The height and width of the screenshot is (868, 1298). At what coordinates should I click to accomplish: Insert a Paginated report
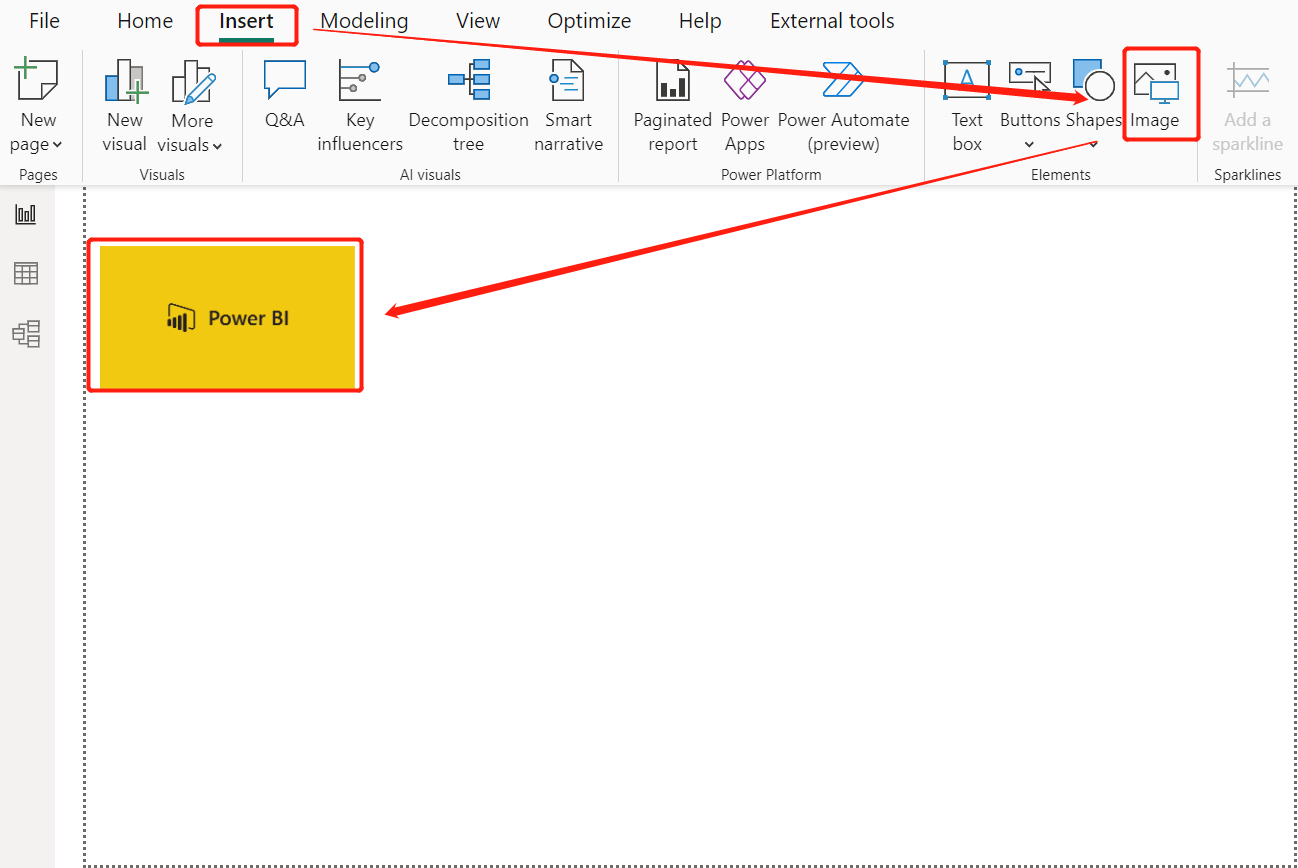[x=673, y=105]
